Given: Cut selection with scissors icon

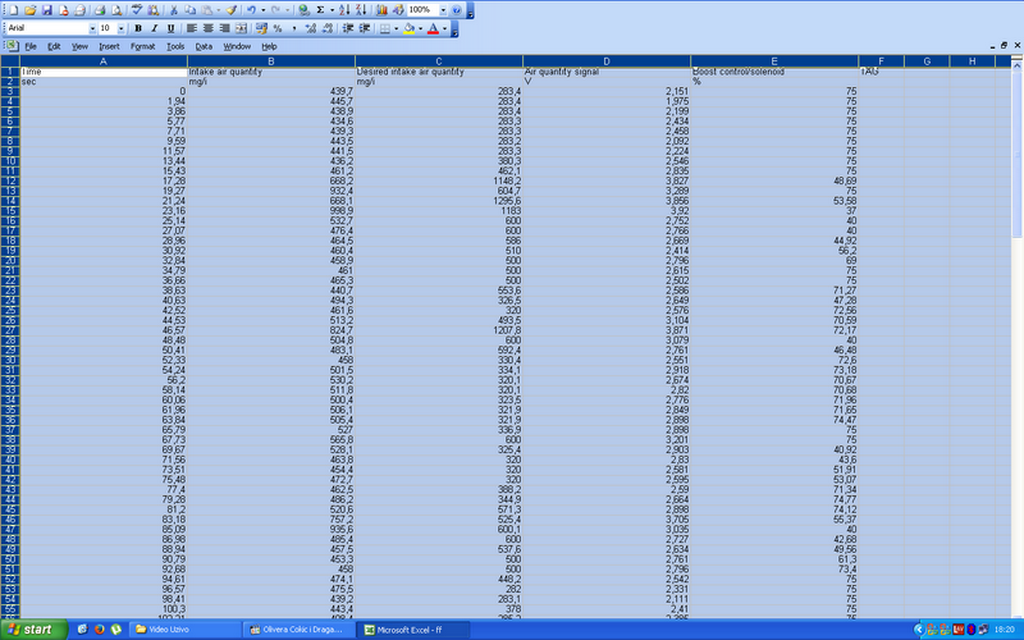Looking at the screenshot, I should (x=174, y=10).
